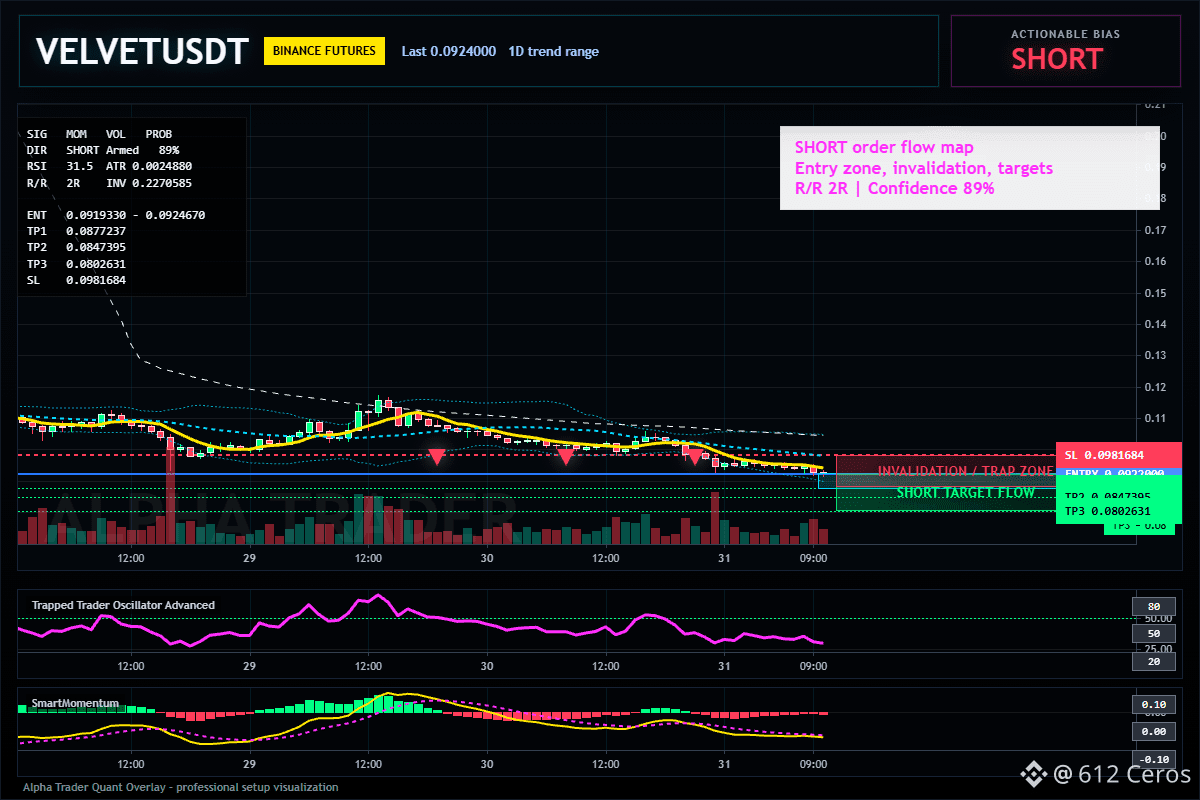This screenshot has height=800, width=1200.
Task: Click the 20 level badge on oscillator axis
Action: [x=1153, y=661]
